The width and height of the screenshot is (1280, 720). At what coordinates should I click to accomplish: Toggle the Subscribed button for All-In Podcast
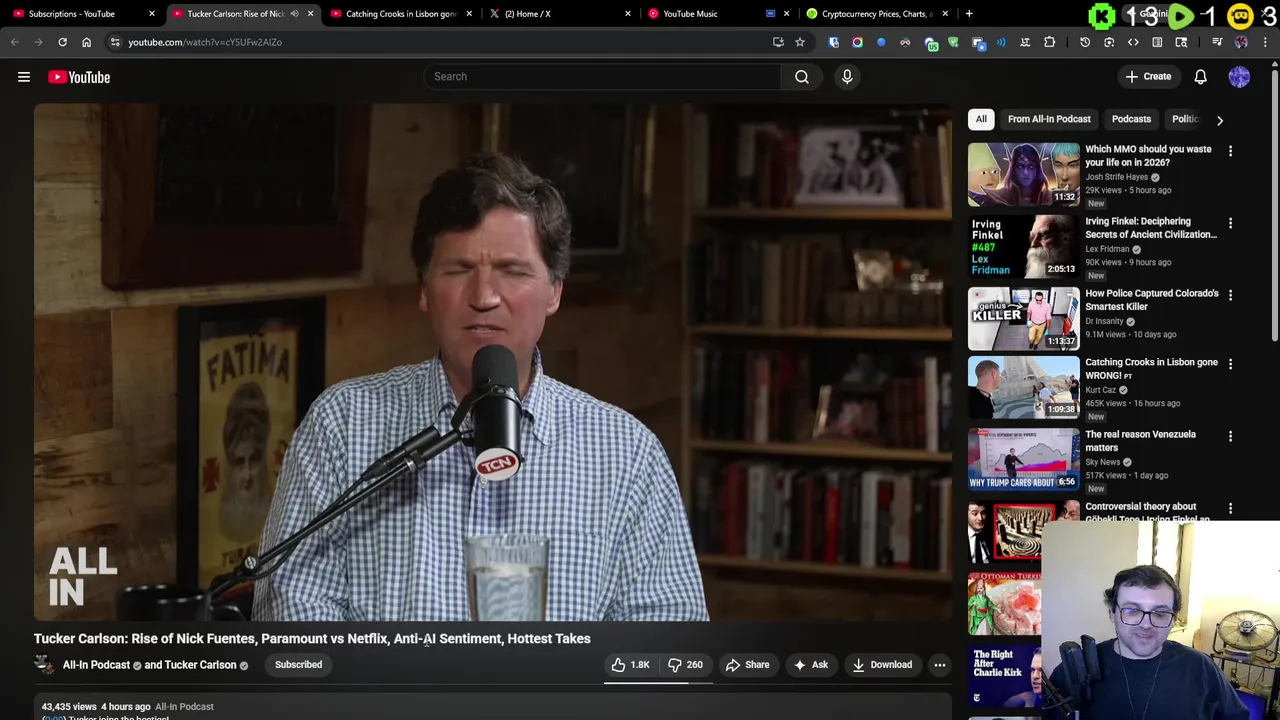298,665
